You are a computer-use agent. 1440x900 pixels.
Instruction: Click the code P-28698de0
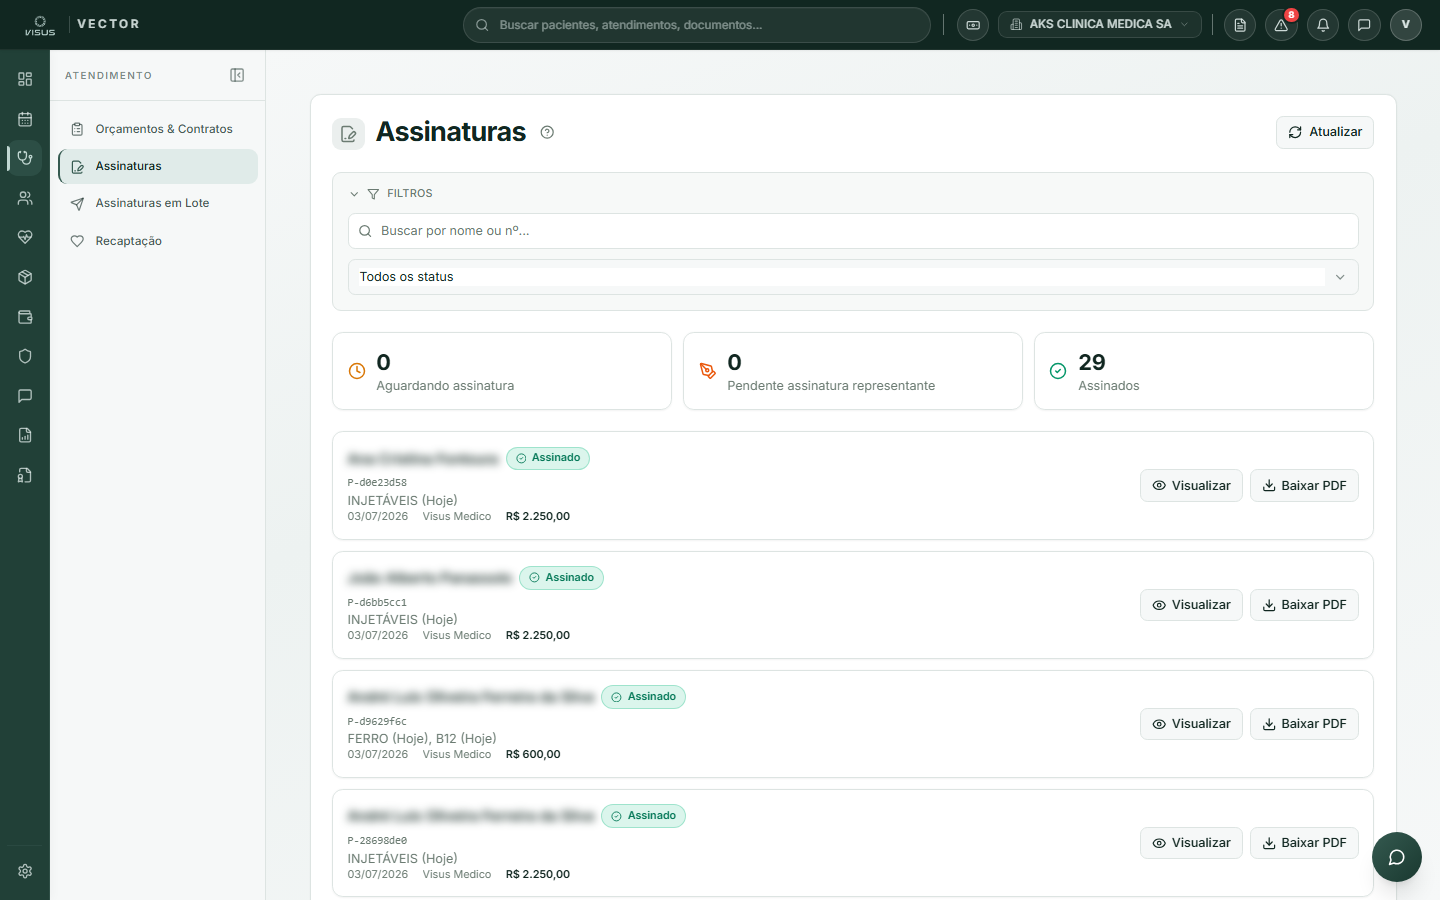[x=377, y=840]
